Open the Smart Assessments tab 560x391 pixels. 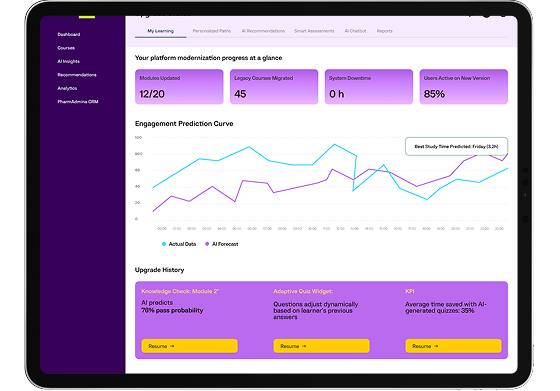point(314,31)
